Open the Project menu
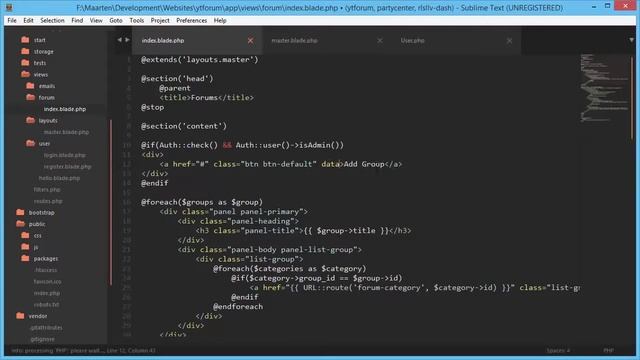This screenshot has height=360, width=640. (160, 20)
